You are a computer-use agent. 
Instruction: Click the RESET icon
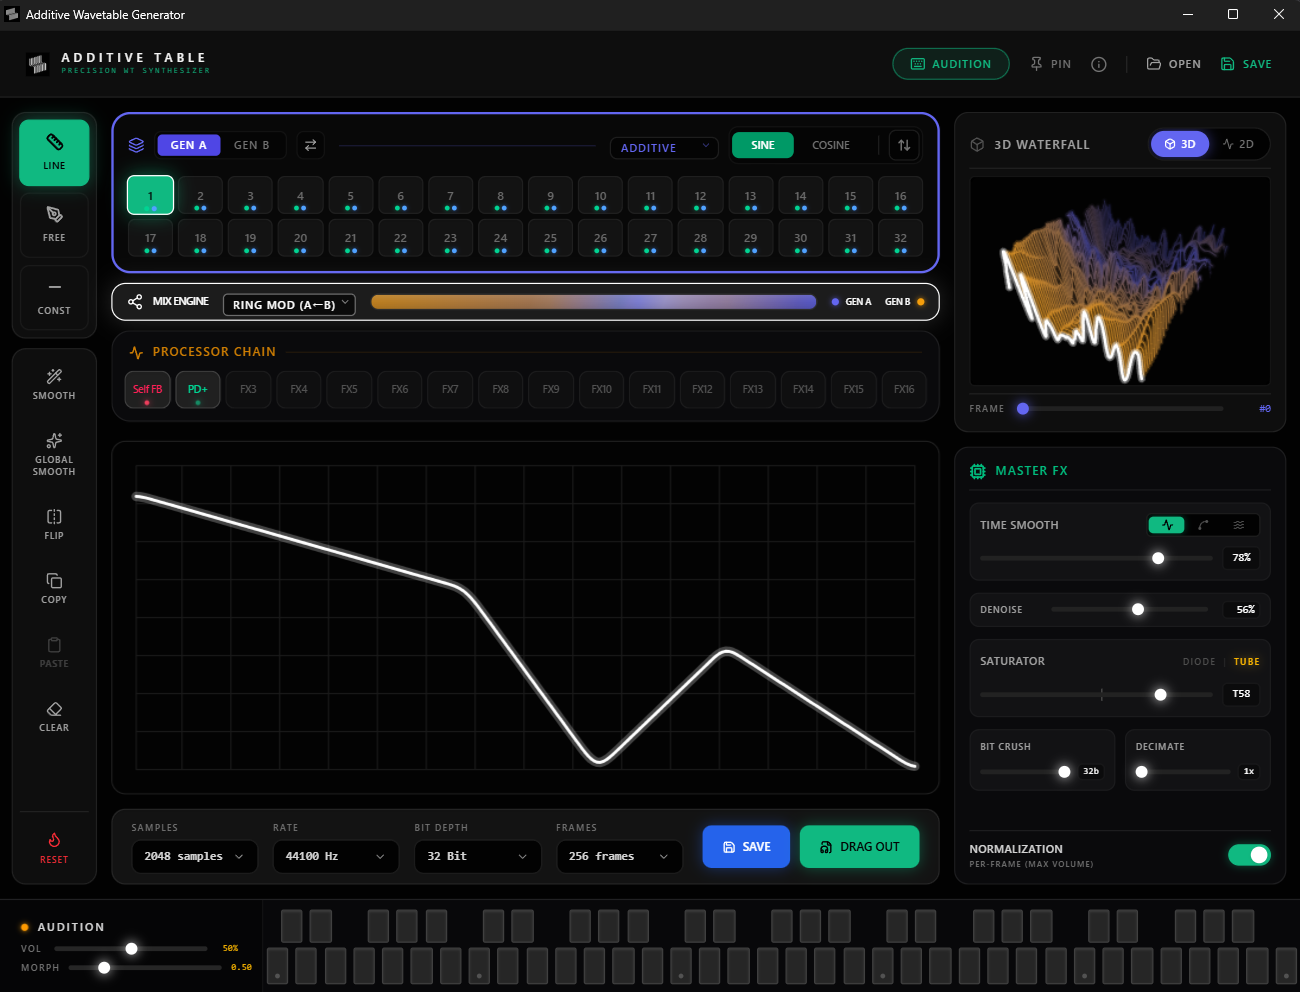click(x=54, y=840)
